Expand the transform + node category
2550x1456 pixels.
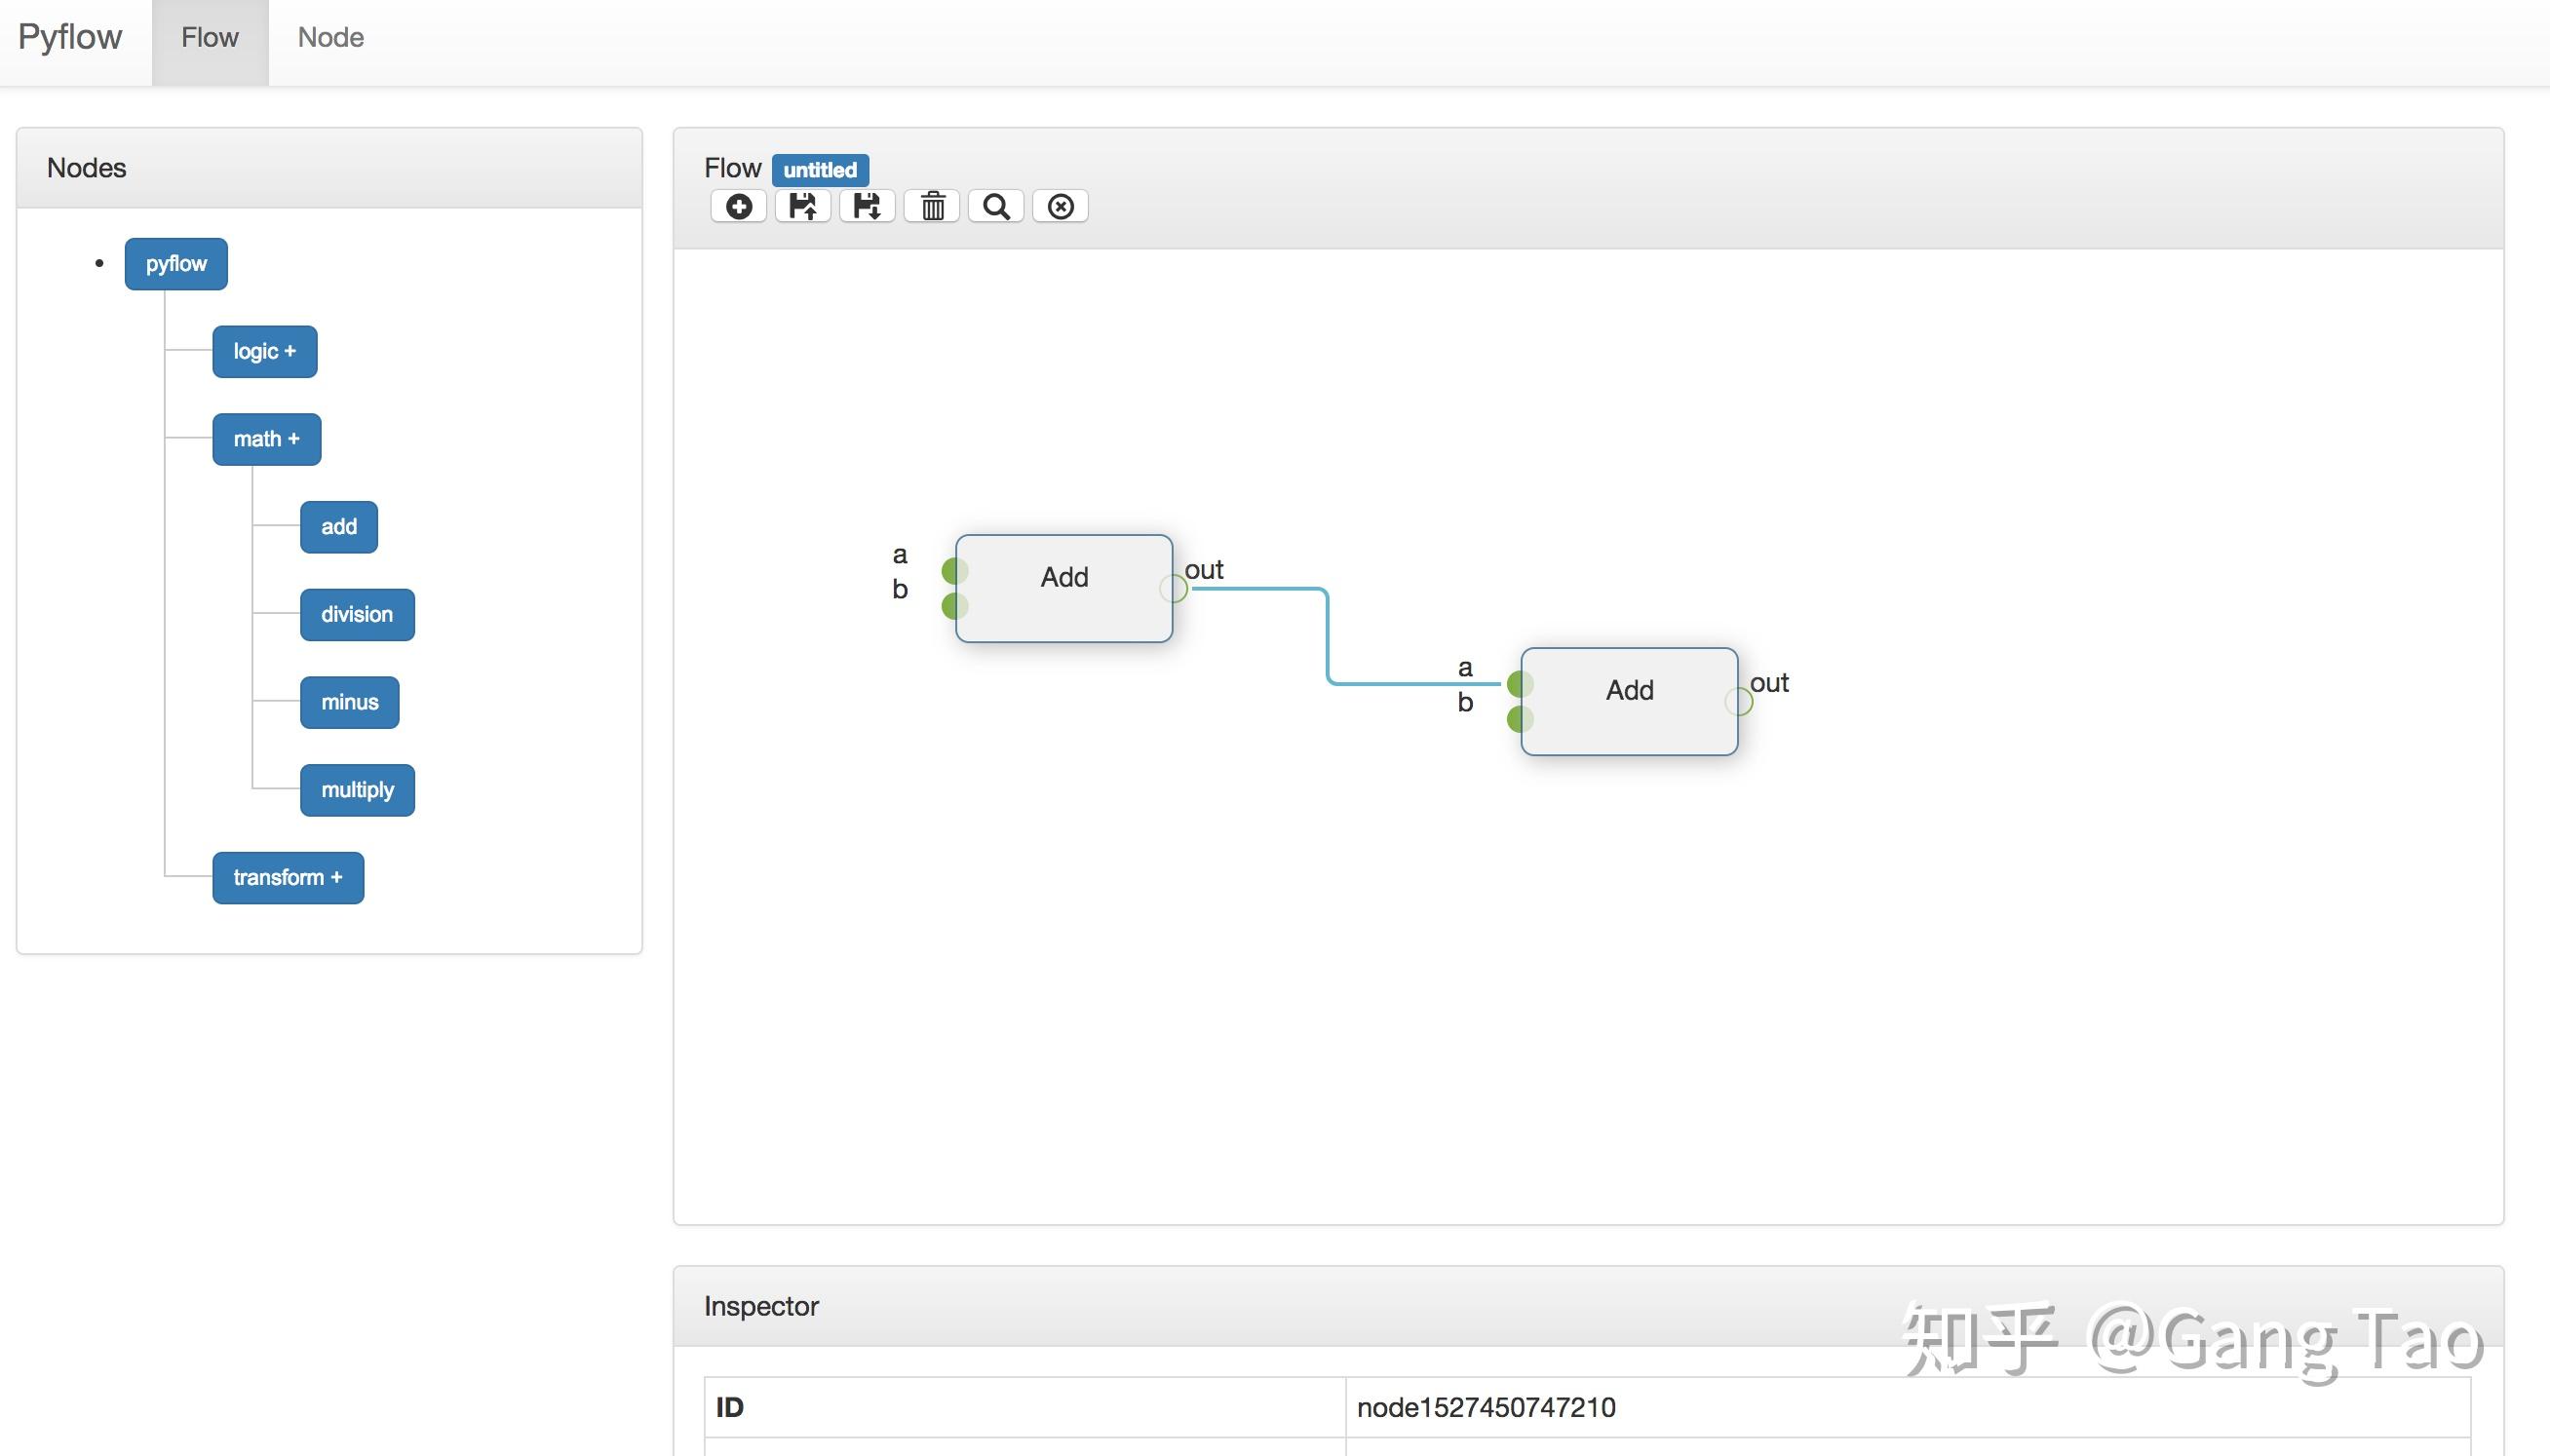coord(288,877)
